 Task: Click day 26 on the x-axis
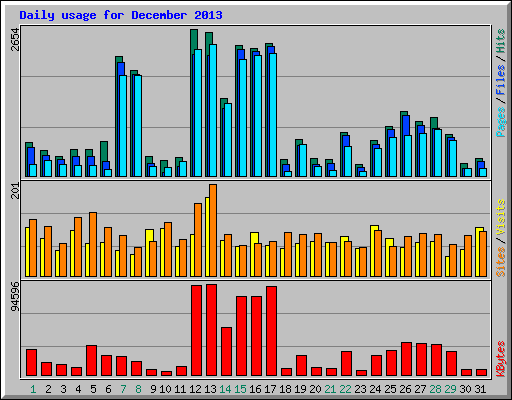click(405, 389)
